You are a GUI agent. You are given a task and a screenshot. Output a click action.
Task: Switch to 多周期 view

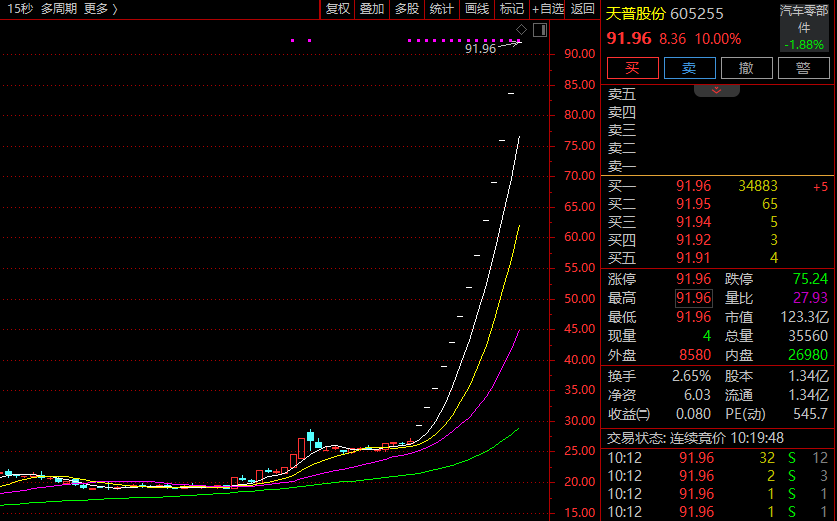coord(59,9)
